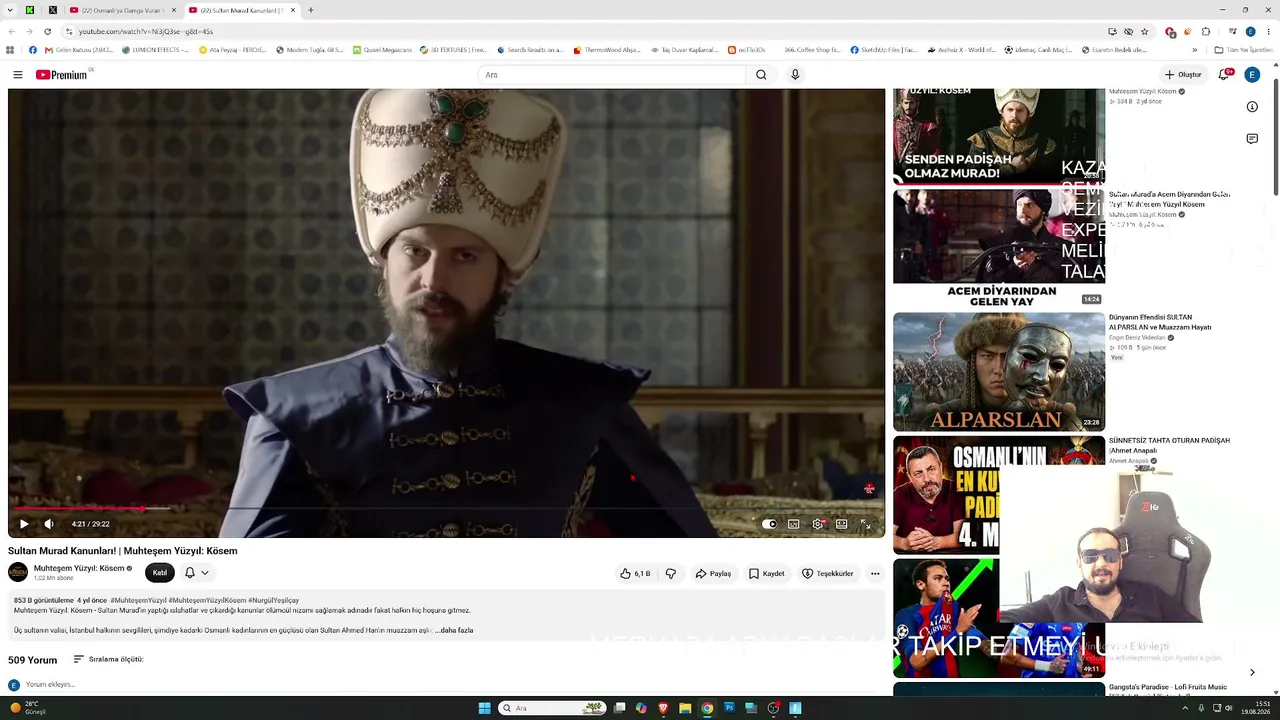This screenshot has height=720, width=1280.
Task: Expand description with daha fazla
Action: (x=454, y=631)
